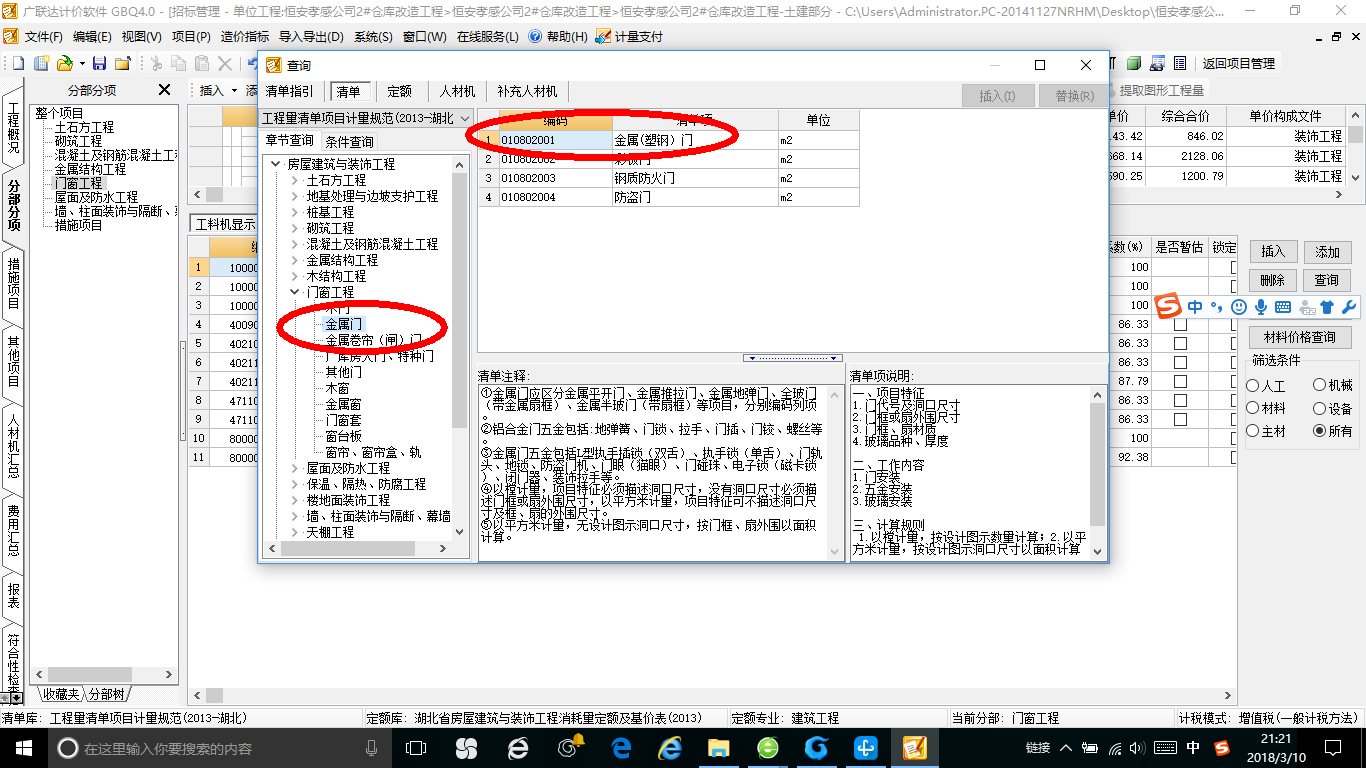Tick 是否暂估 checkbox in row 4

click(x=1180, y=324)
